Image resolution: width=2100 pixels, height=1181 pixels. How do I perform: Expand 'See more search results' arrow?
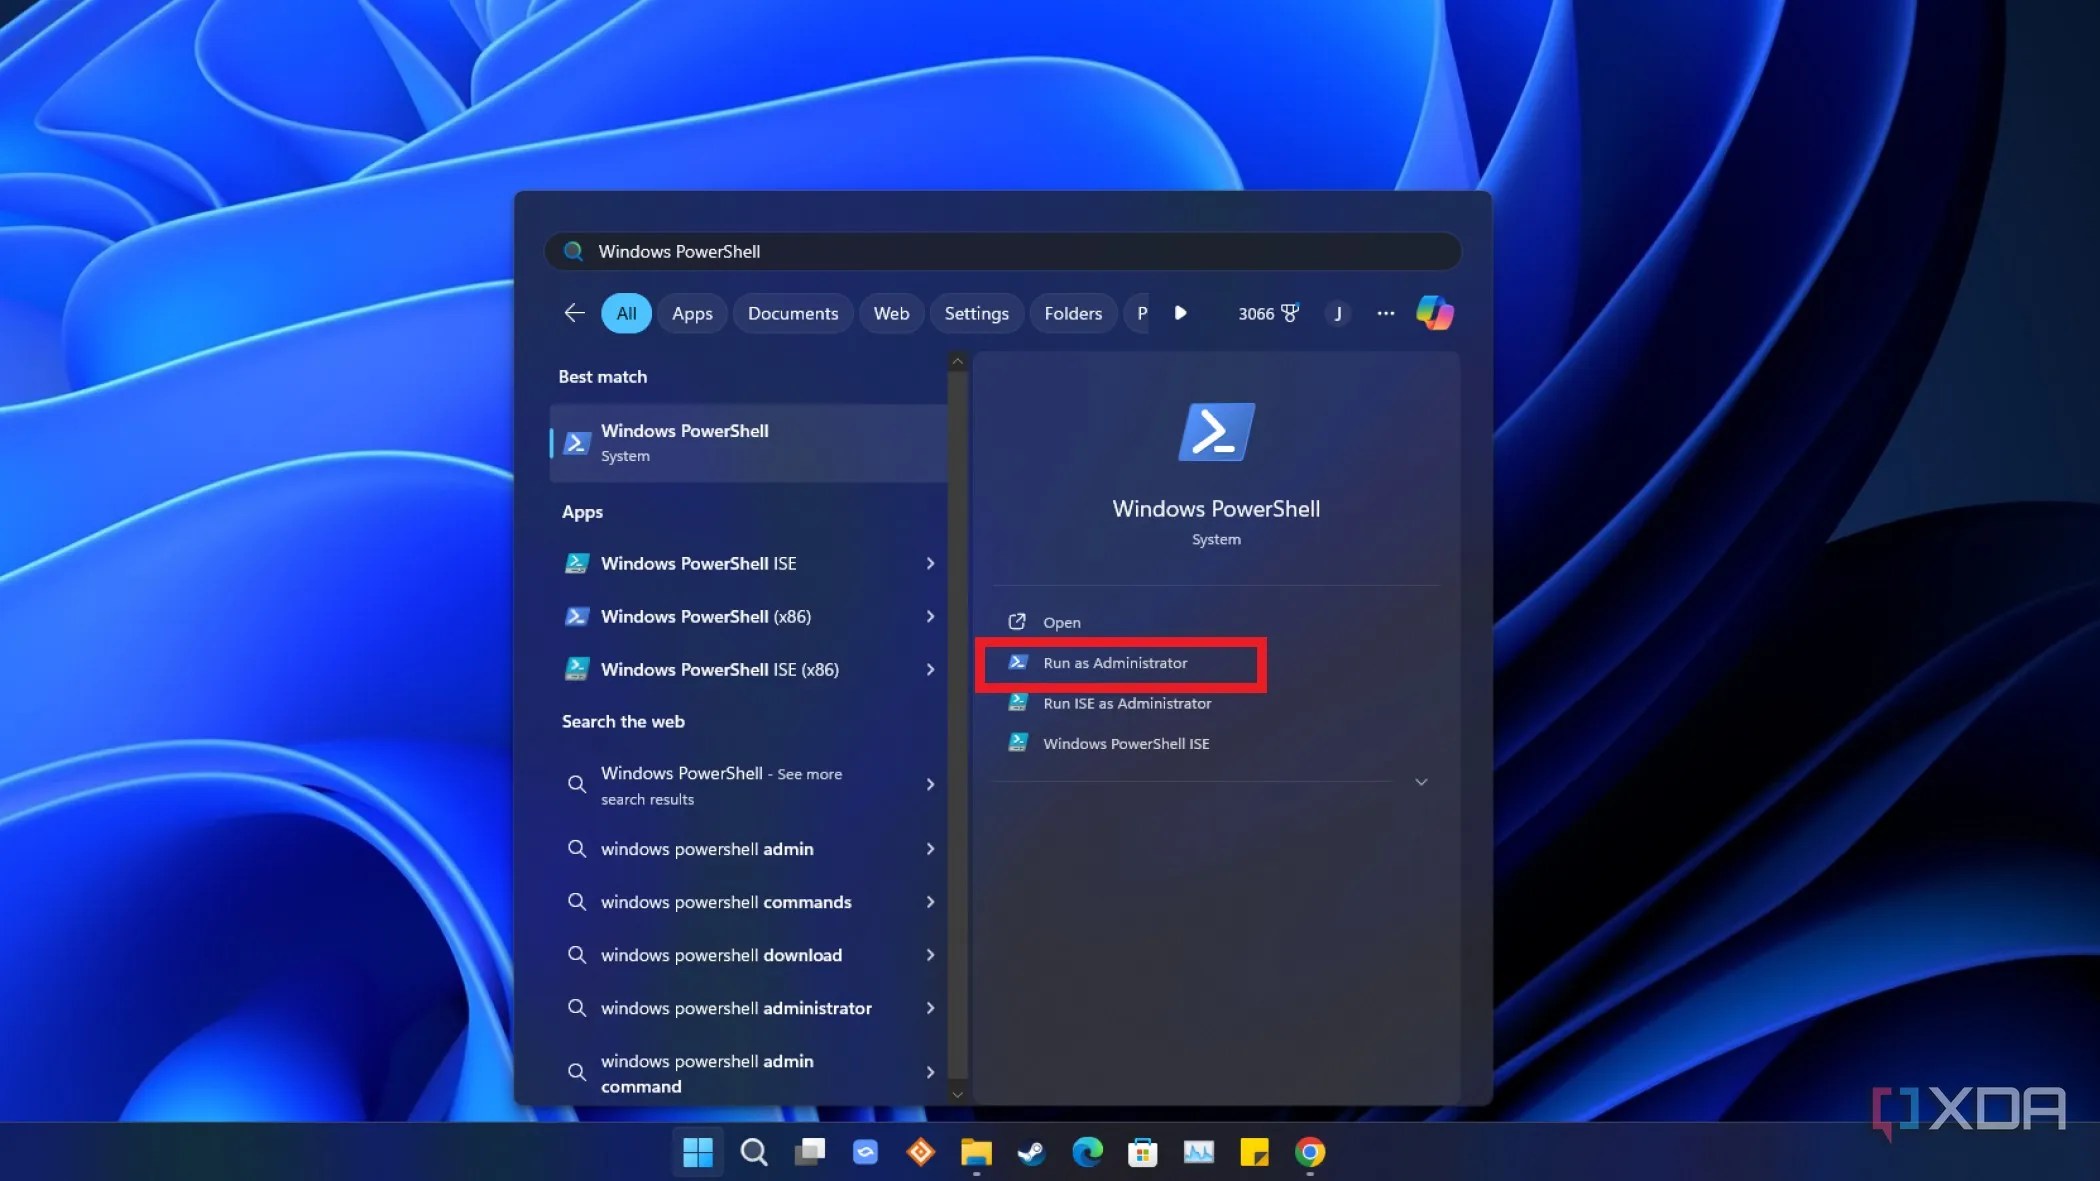pos(930,785)
